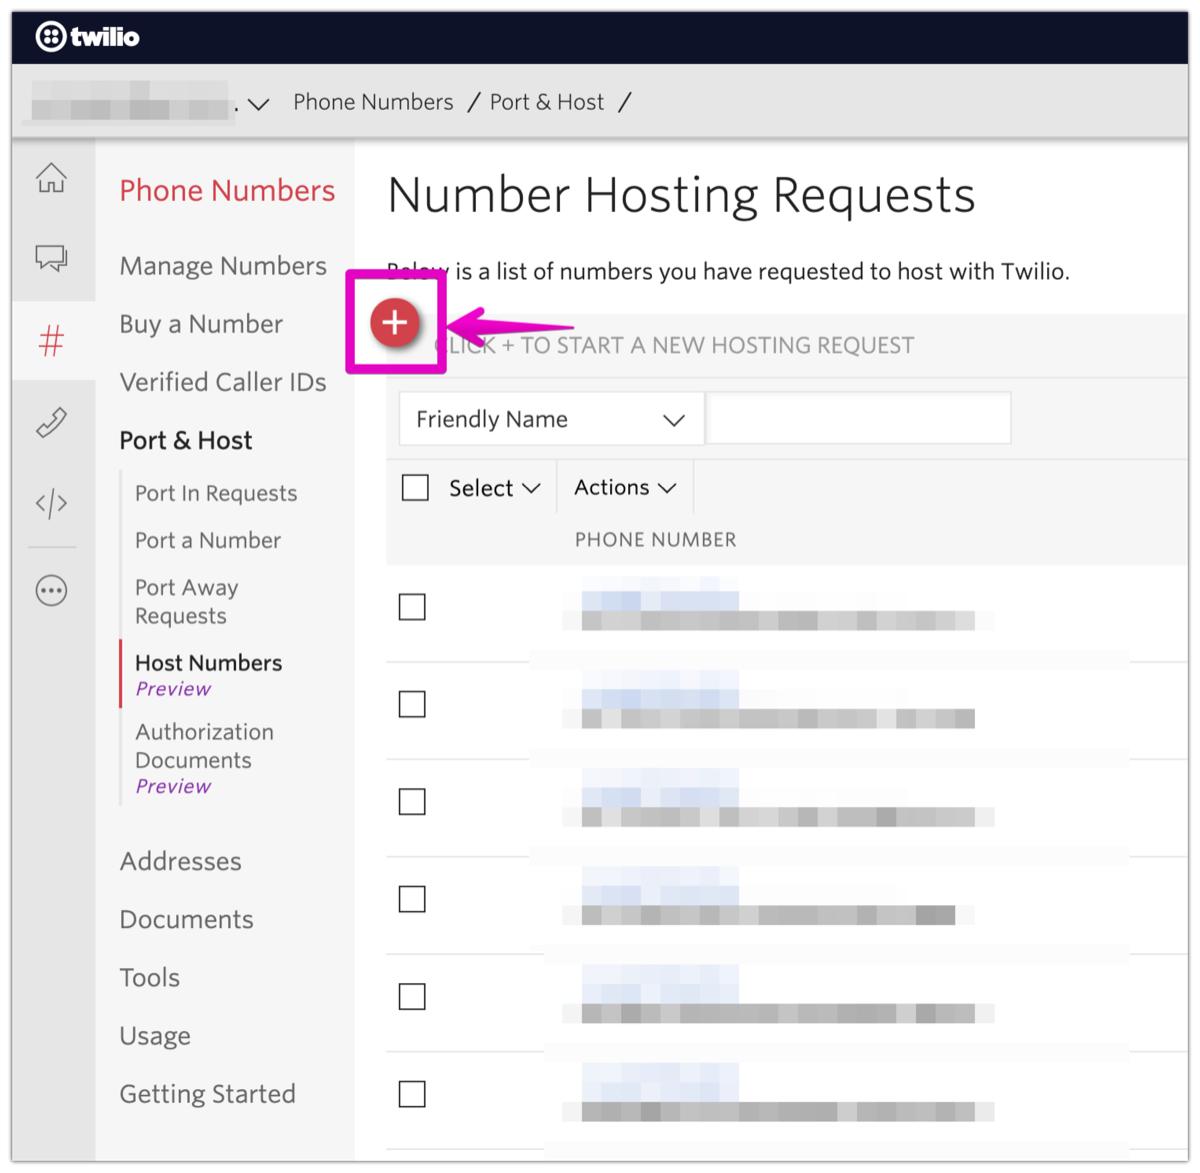Viewport: 1200px width, 1173px height.
Task: Click Phone Numbers breadcrumb link
Action: click(x=373, y=102)
